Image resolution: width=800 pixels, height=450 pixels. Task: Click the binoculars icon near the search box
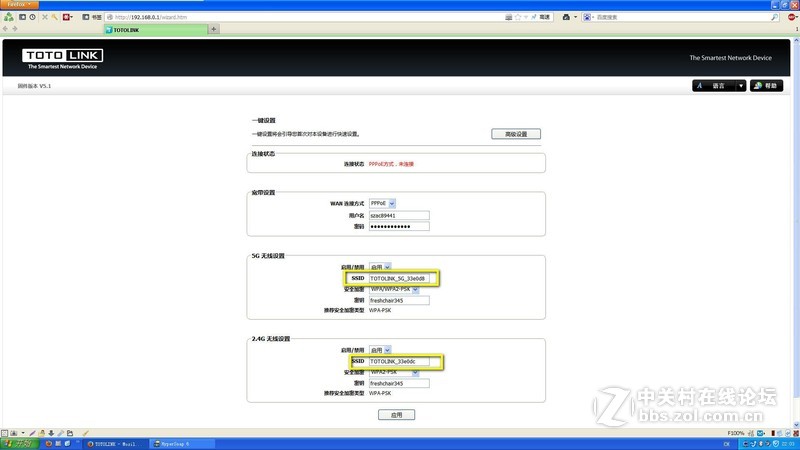566,17
